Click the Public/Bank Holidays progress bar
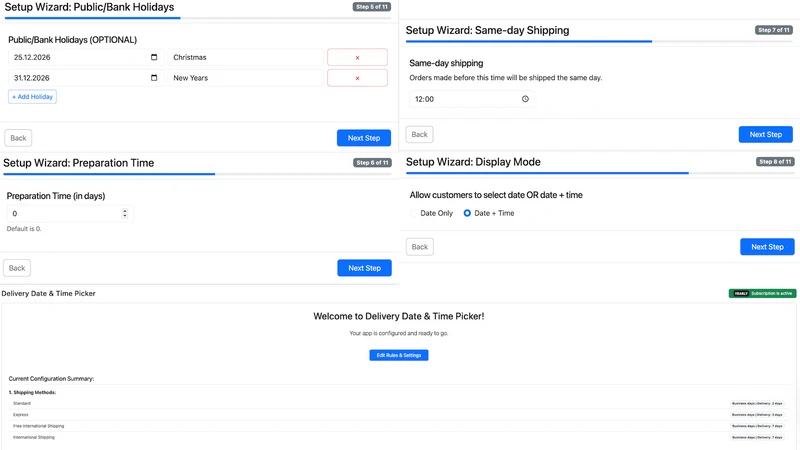The height and width of the screenshot is (450, 800). (x=198, y=18)
